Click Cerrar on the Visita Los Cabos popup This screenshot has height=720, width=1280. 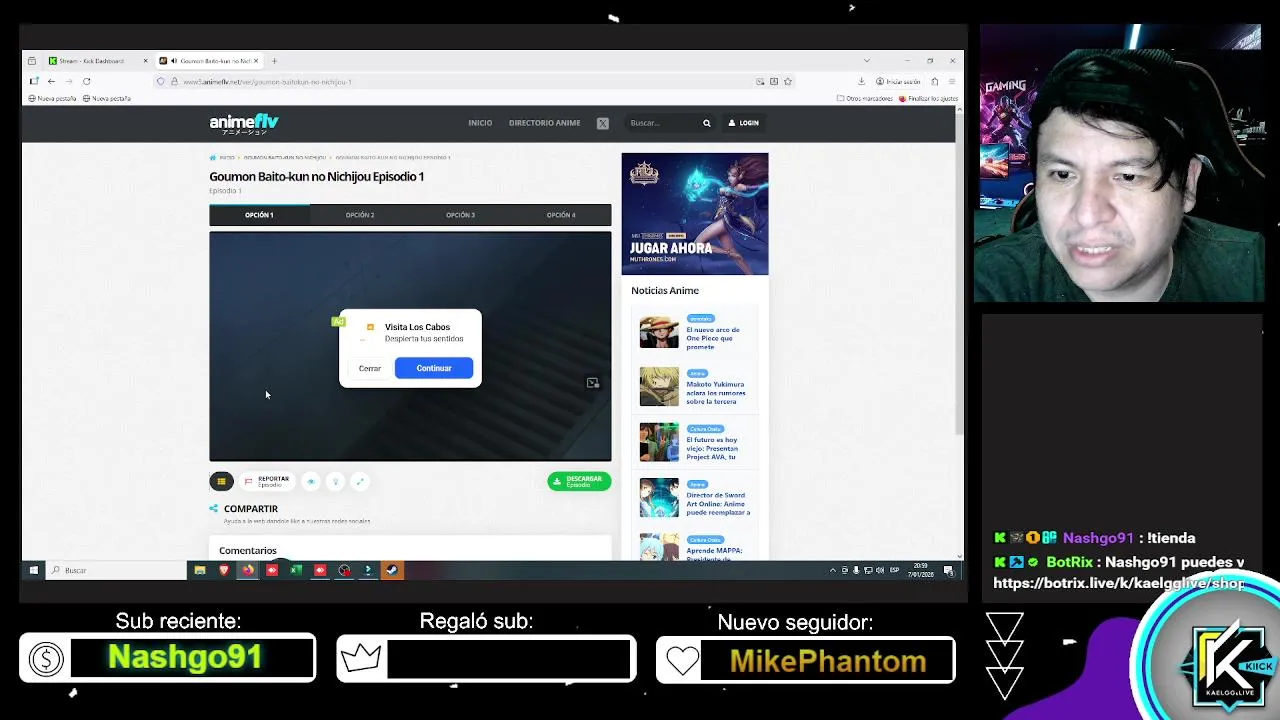(370, 368)
